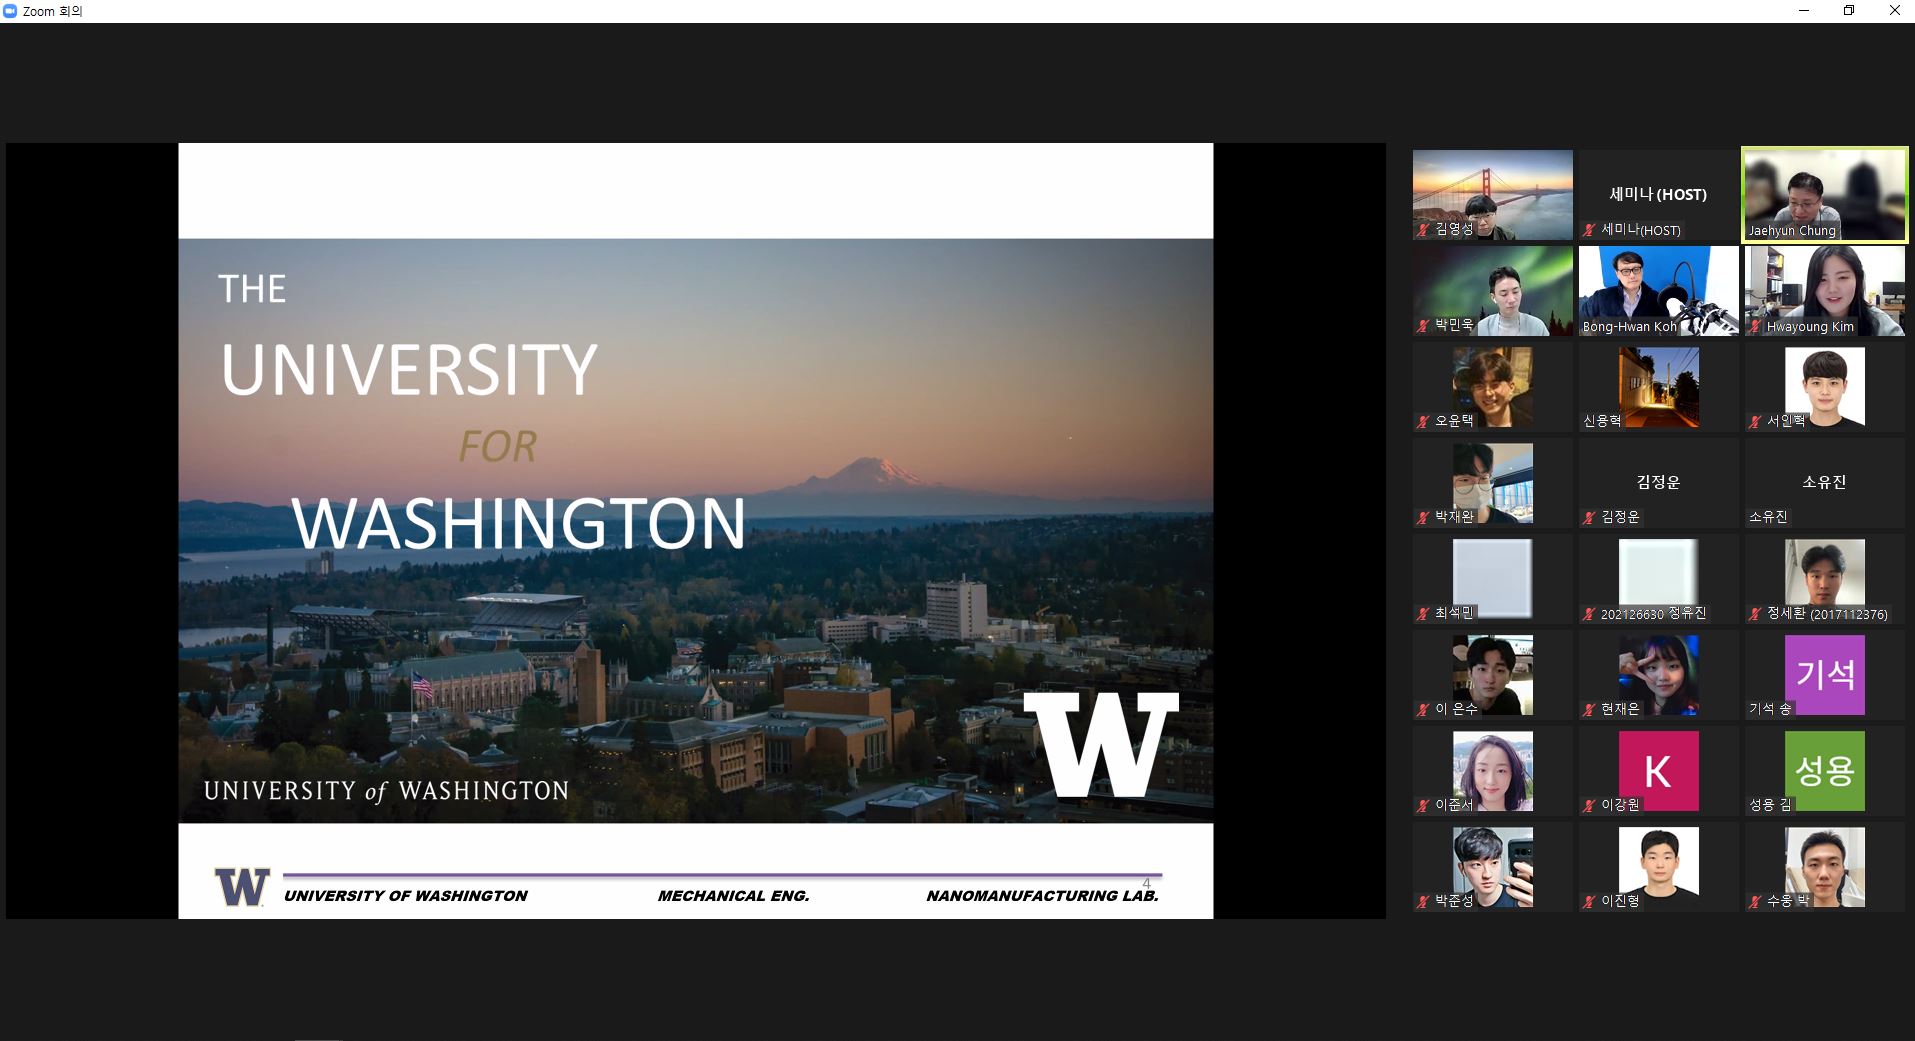1915x1041 pixels.
Task: Click 현재은's profile photo
Action: coord(1659,675)
